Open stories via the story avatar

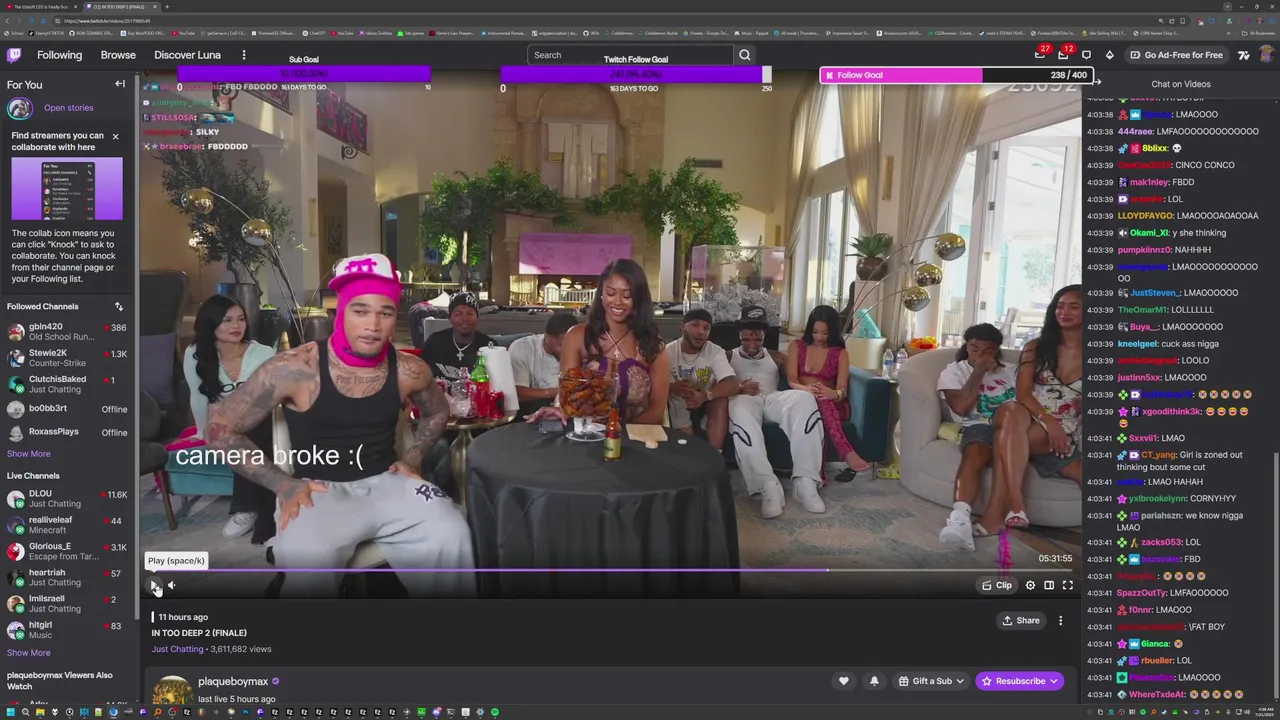[x=20, y=108]
